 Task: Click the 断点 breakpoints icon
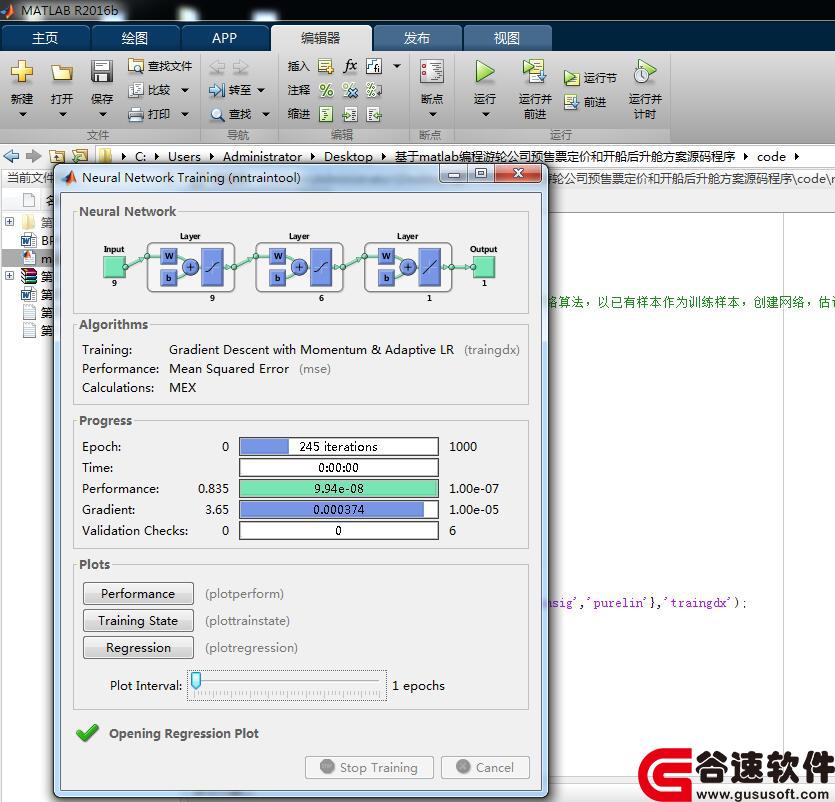tap(431, 71)
